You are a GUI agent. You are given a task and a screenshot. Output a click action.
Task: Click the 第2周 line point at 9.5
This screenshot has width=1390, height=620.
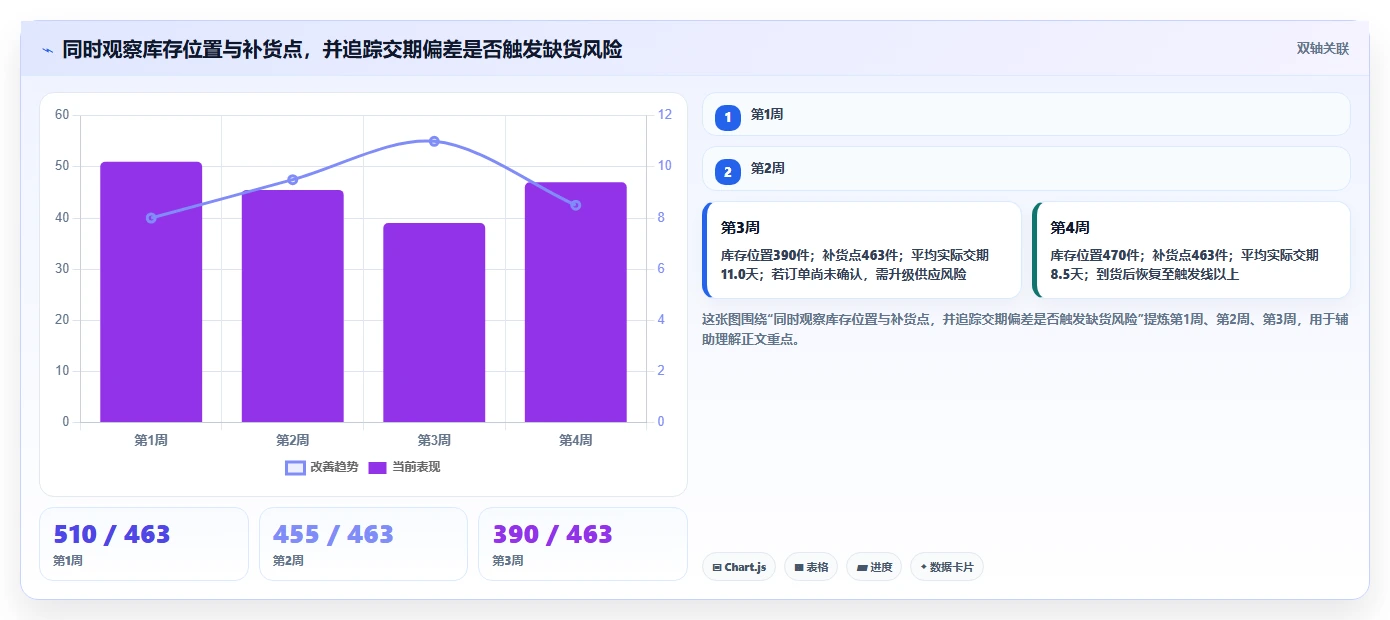(x=293, y=180)
